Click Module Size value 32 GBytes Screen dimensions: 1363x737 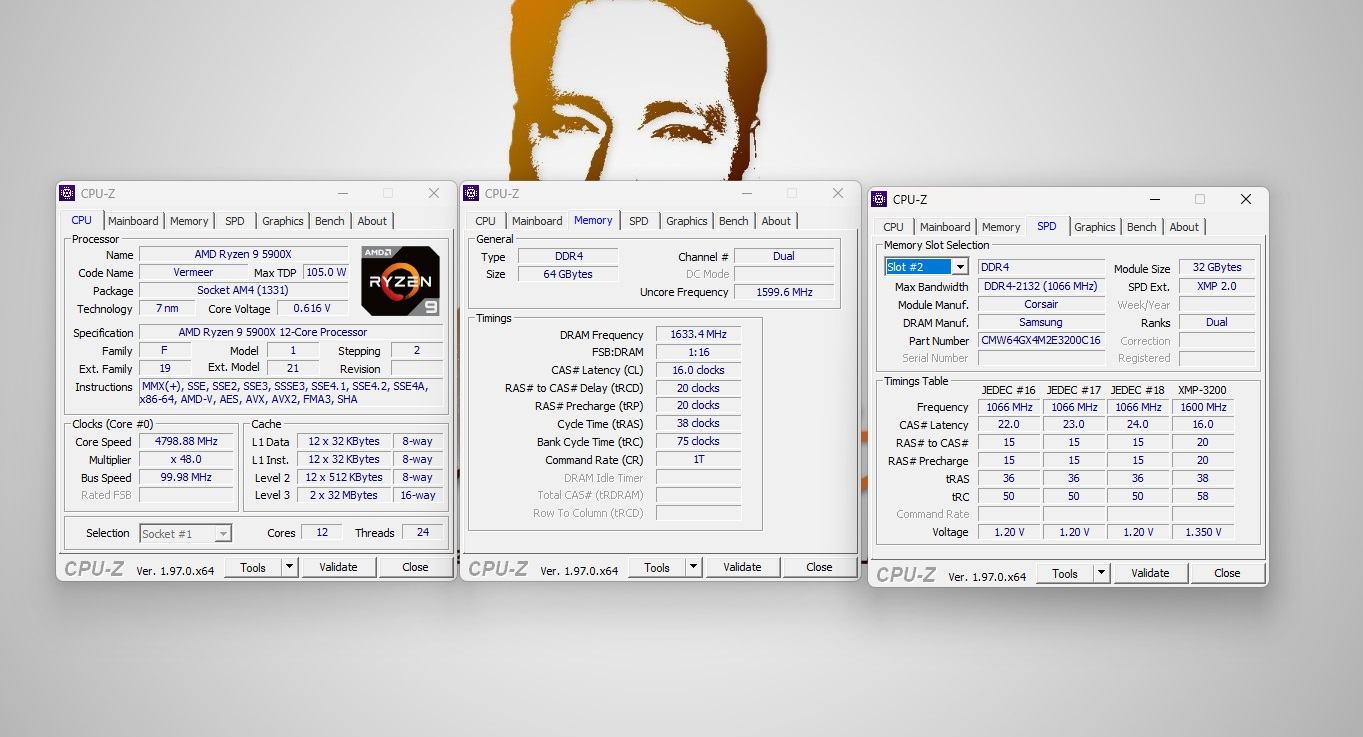tap(1217, 268)
